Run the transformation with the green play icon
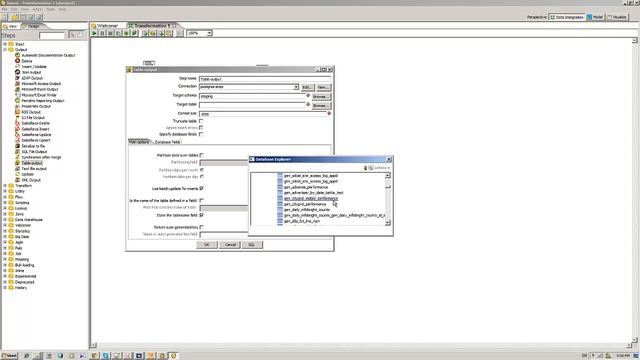The image size is (640, 360). pyautogui.click(x=94, y=33)
